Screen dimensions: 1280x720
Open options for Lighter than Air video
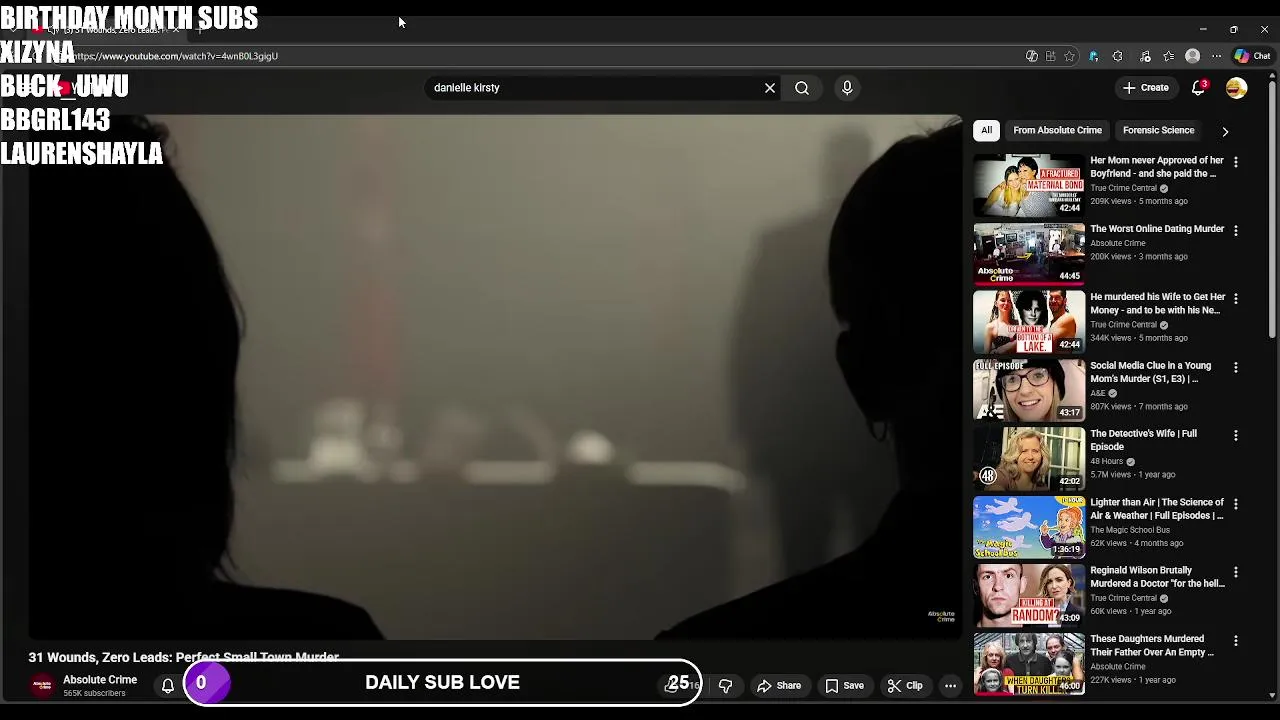coord(1236,504)
